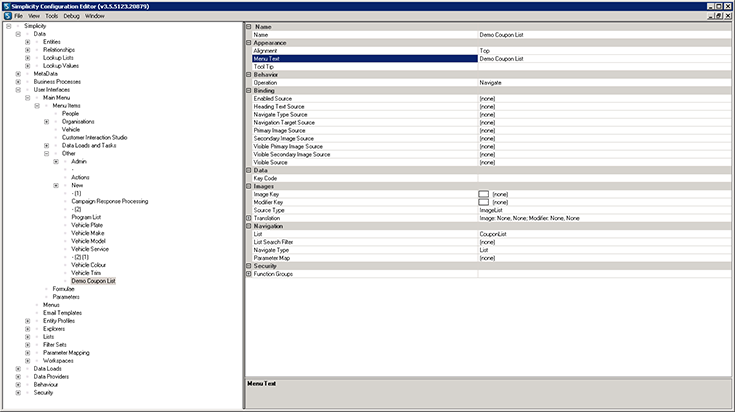Collapse the Menu Items node
This screenshot has height=412, width=735.
pos(37,106)
